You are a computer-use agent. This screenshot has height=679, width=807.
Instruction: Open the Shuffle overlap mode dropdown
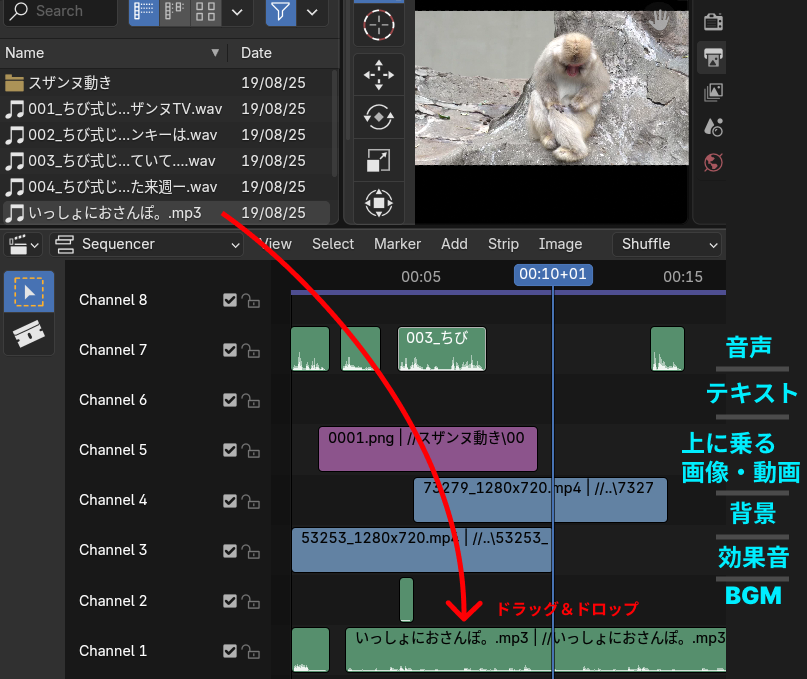(668, 244)
